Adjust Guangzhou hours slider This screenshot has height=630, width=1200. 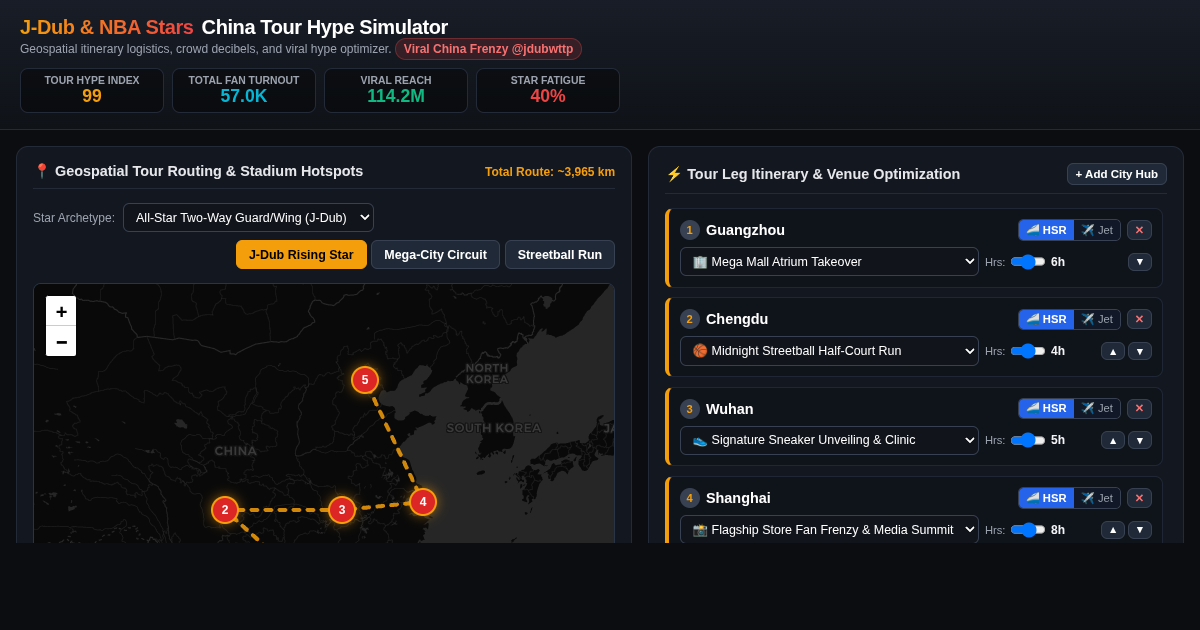point(1028,262)
